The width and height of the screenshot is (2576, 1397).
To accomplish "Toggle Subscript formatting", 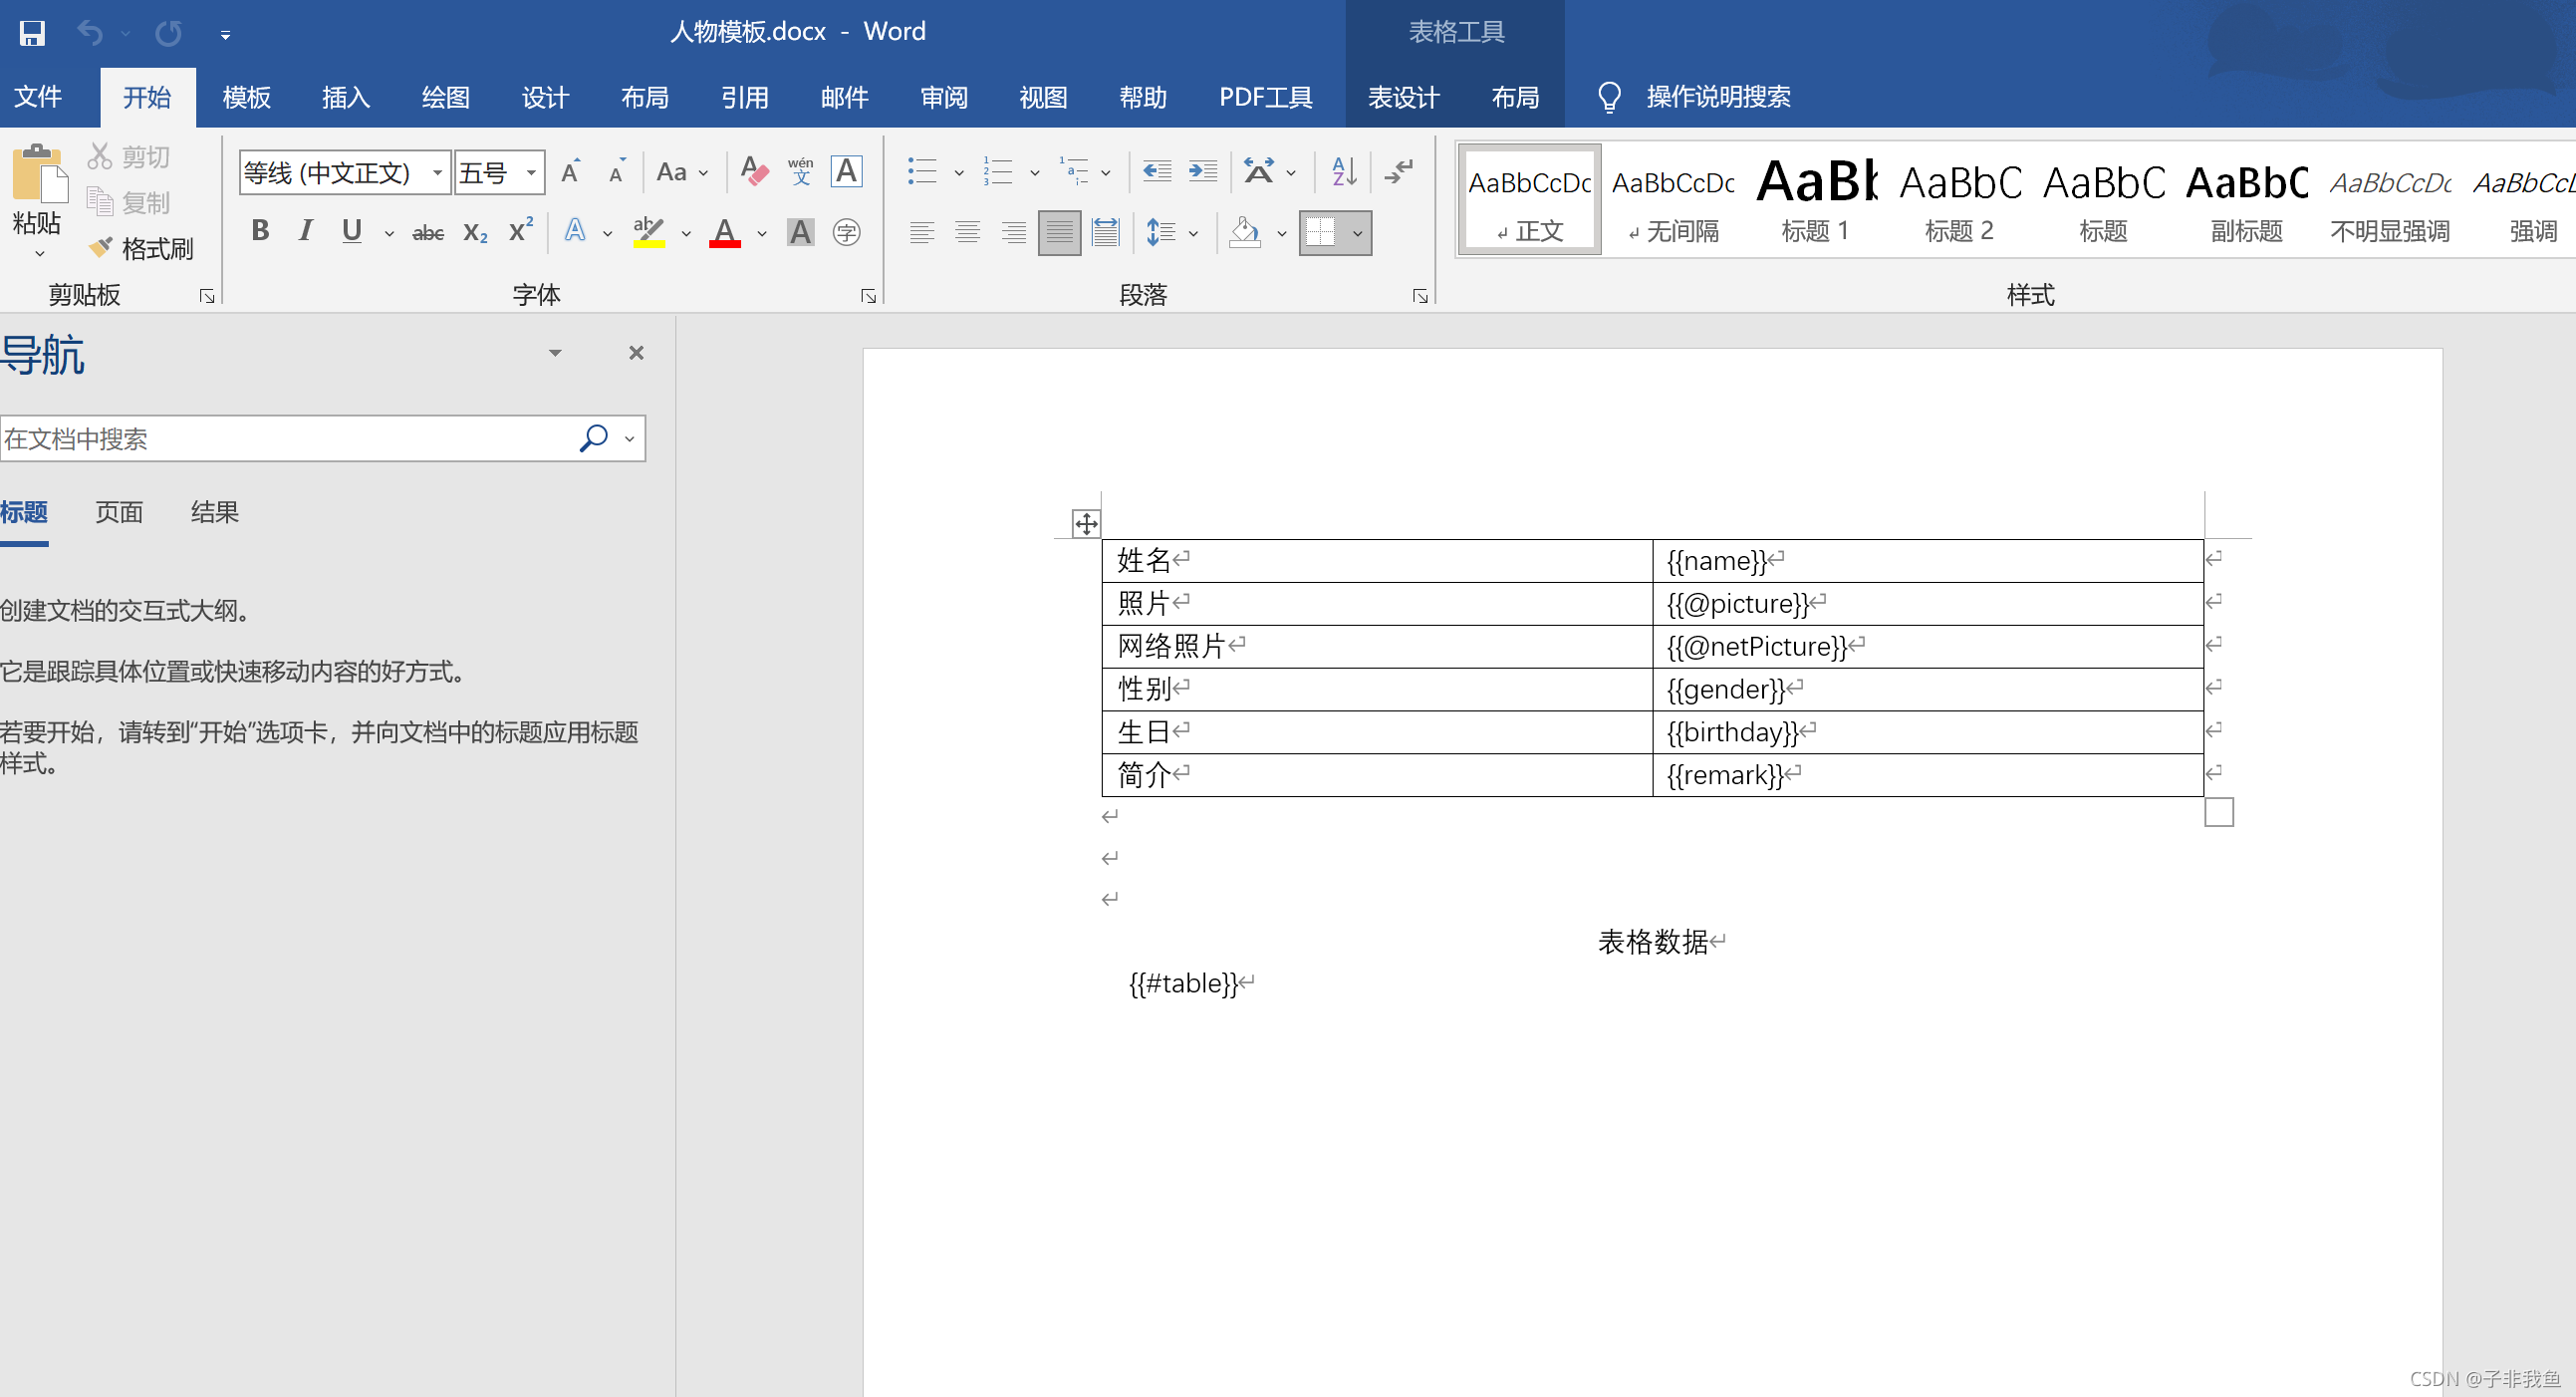I will [x=475, y=233].
